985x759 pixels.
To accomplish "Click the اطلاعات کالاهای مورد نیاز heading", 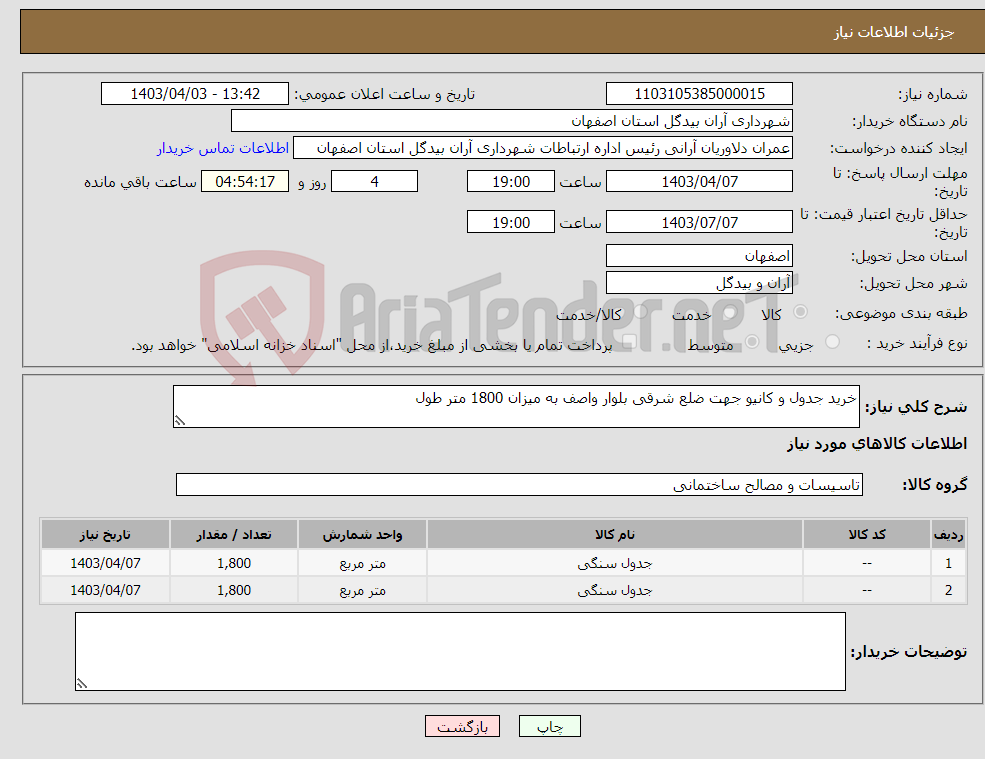I will [x=877, y=444].
